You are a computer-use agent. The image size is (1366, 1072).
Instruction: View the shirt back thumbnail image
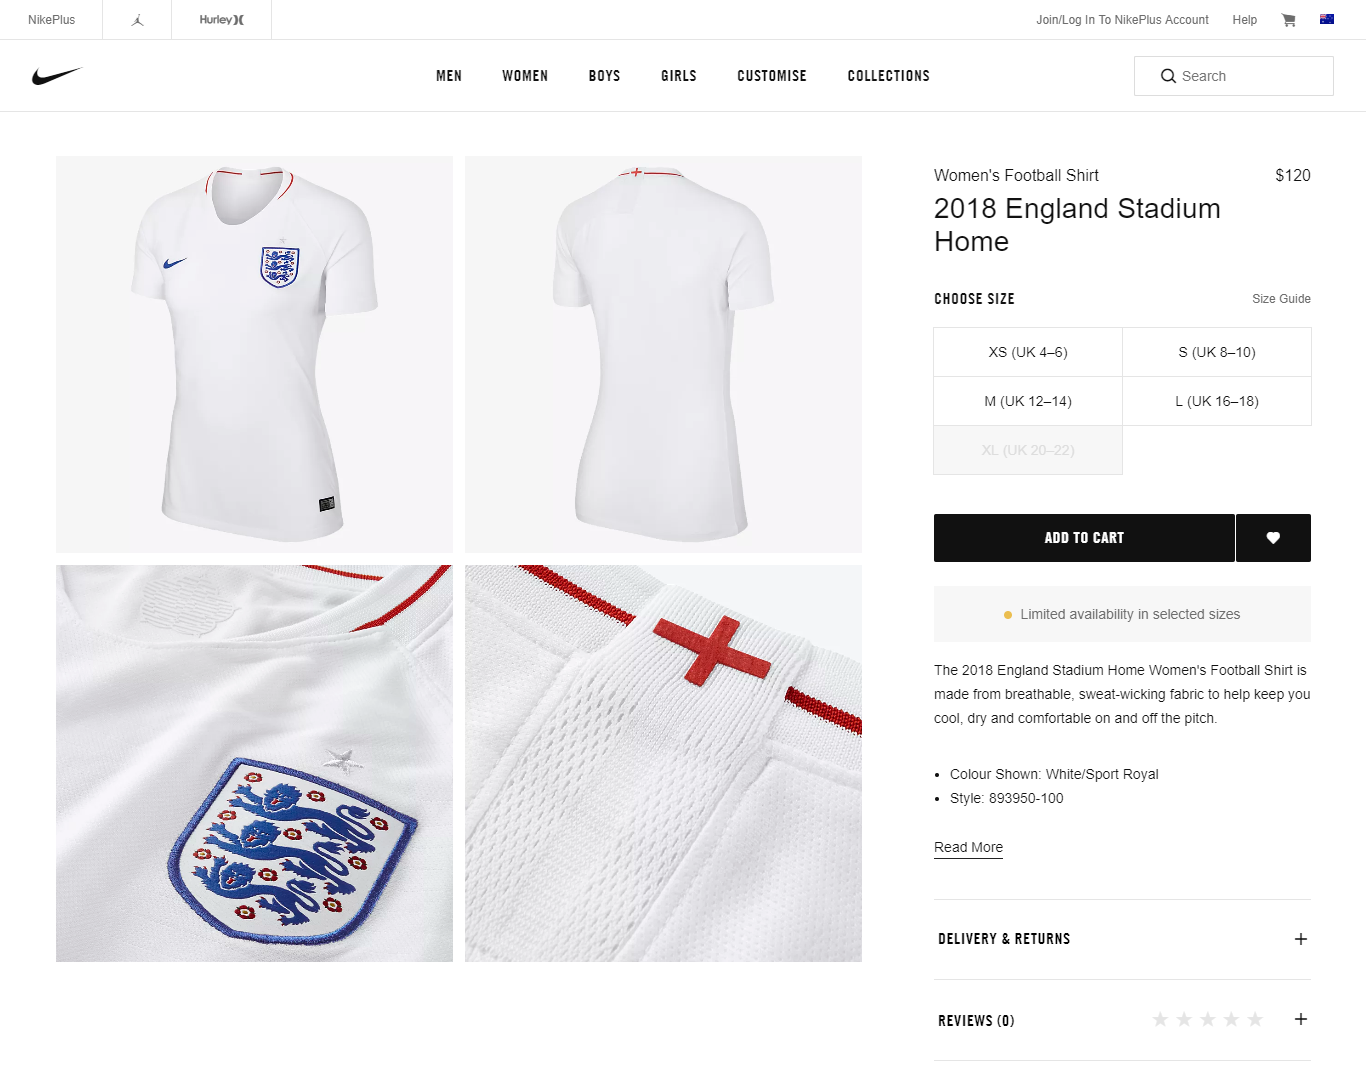coord(663,354)
